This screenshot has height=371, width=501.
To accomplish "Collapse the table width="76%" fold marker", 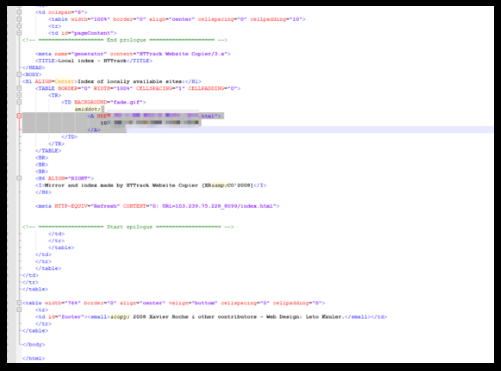I will (x=19, y=303).
